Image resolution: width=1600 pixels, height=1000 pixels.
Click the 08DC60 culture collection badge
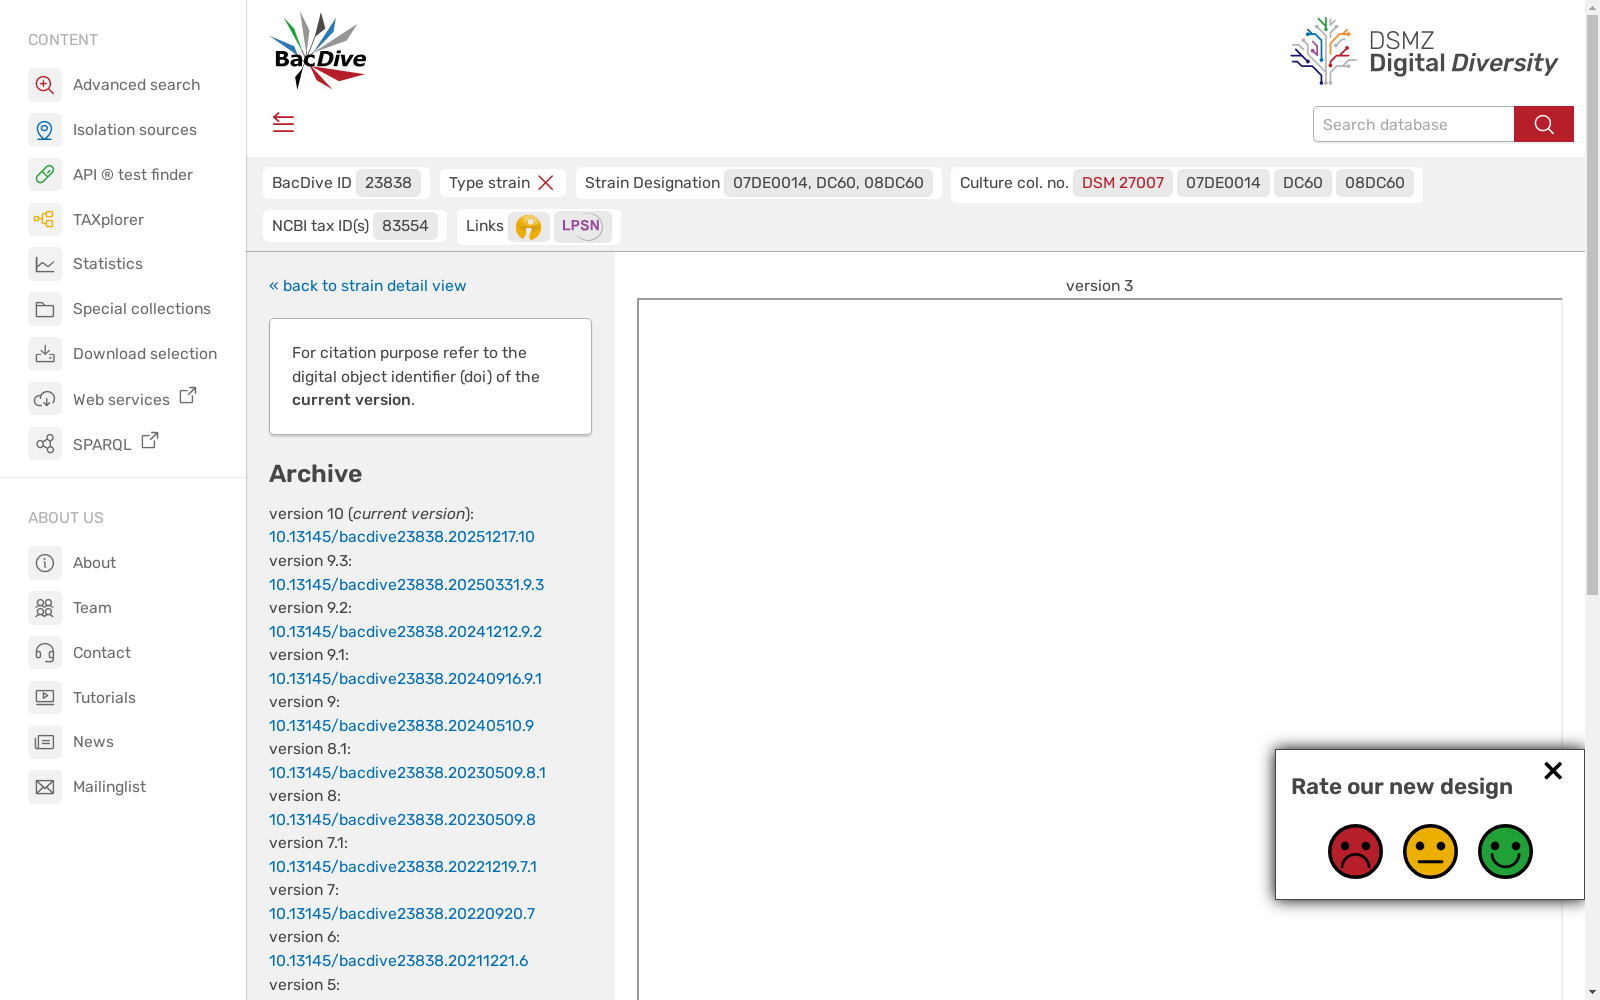pos(1374,183)
